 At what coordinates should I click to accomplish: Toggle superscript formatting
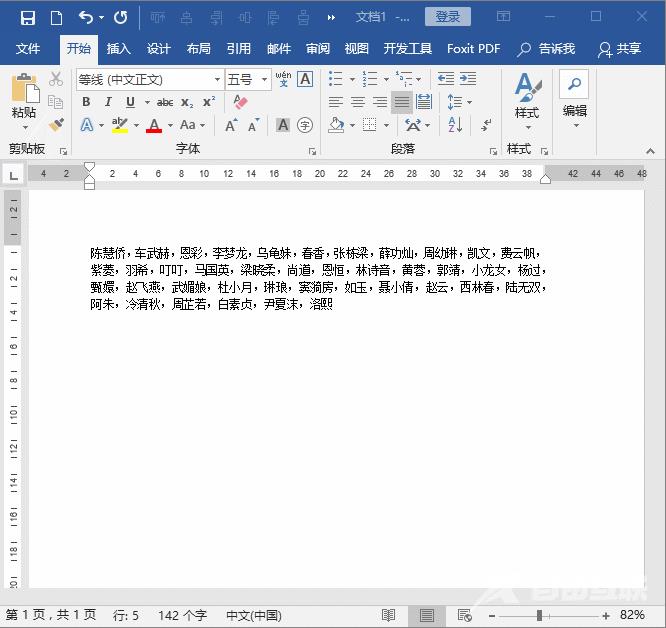[209, 102]
